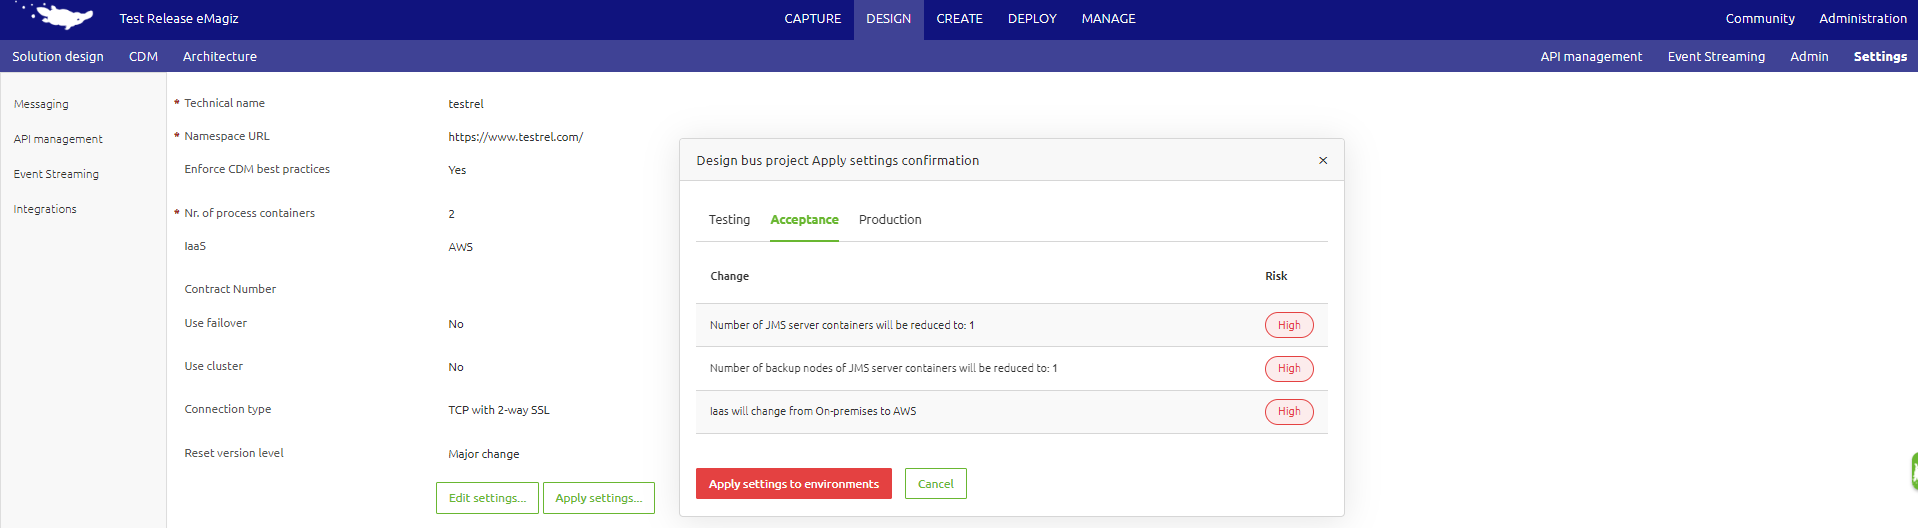The width and height of the screenshot is (1918, 528).
Task: Open the Community link
Action: [1760, 19]
